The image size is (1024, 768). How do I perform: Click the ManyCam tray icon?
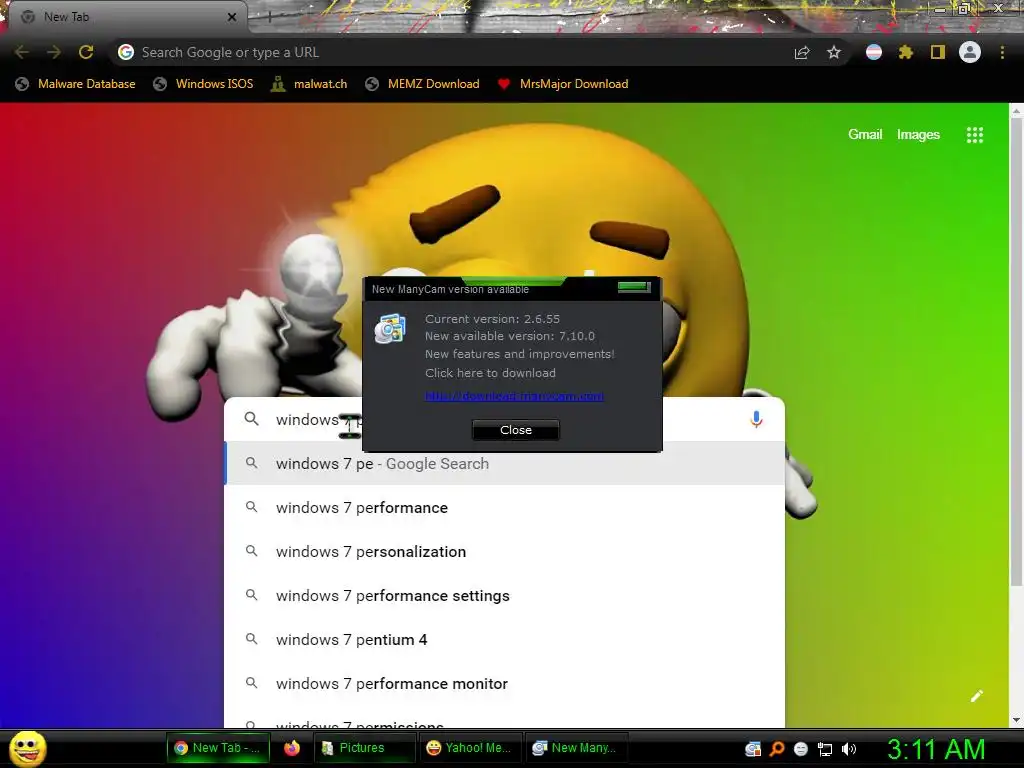753,749
